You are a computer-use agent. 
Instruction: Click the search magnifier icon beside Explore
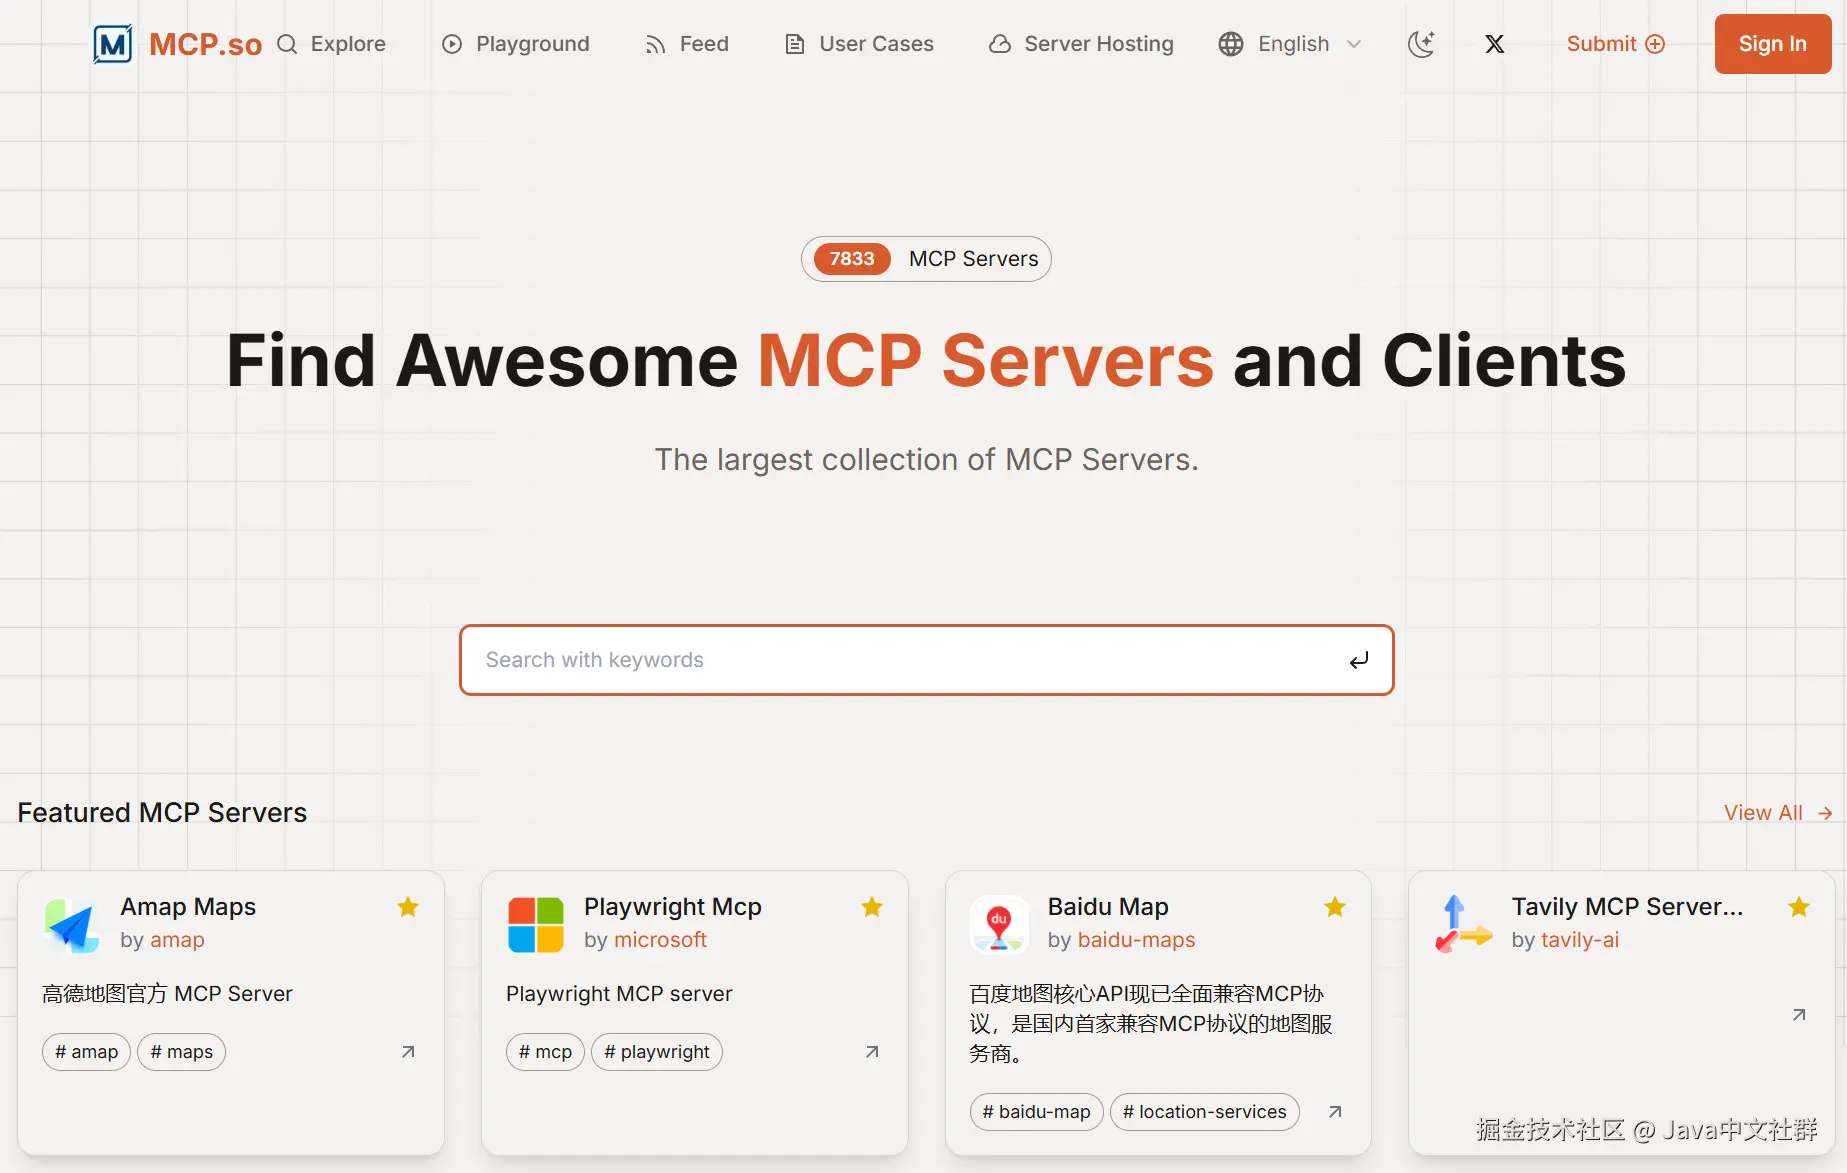(287, 44)
